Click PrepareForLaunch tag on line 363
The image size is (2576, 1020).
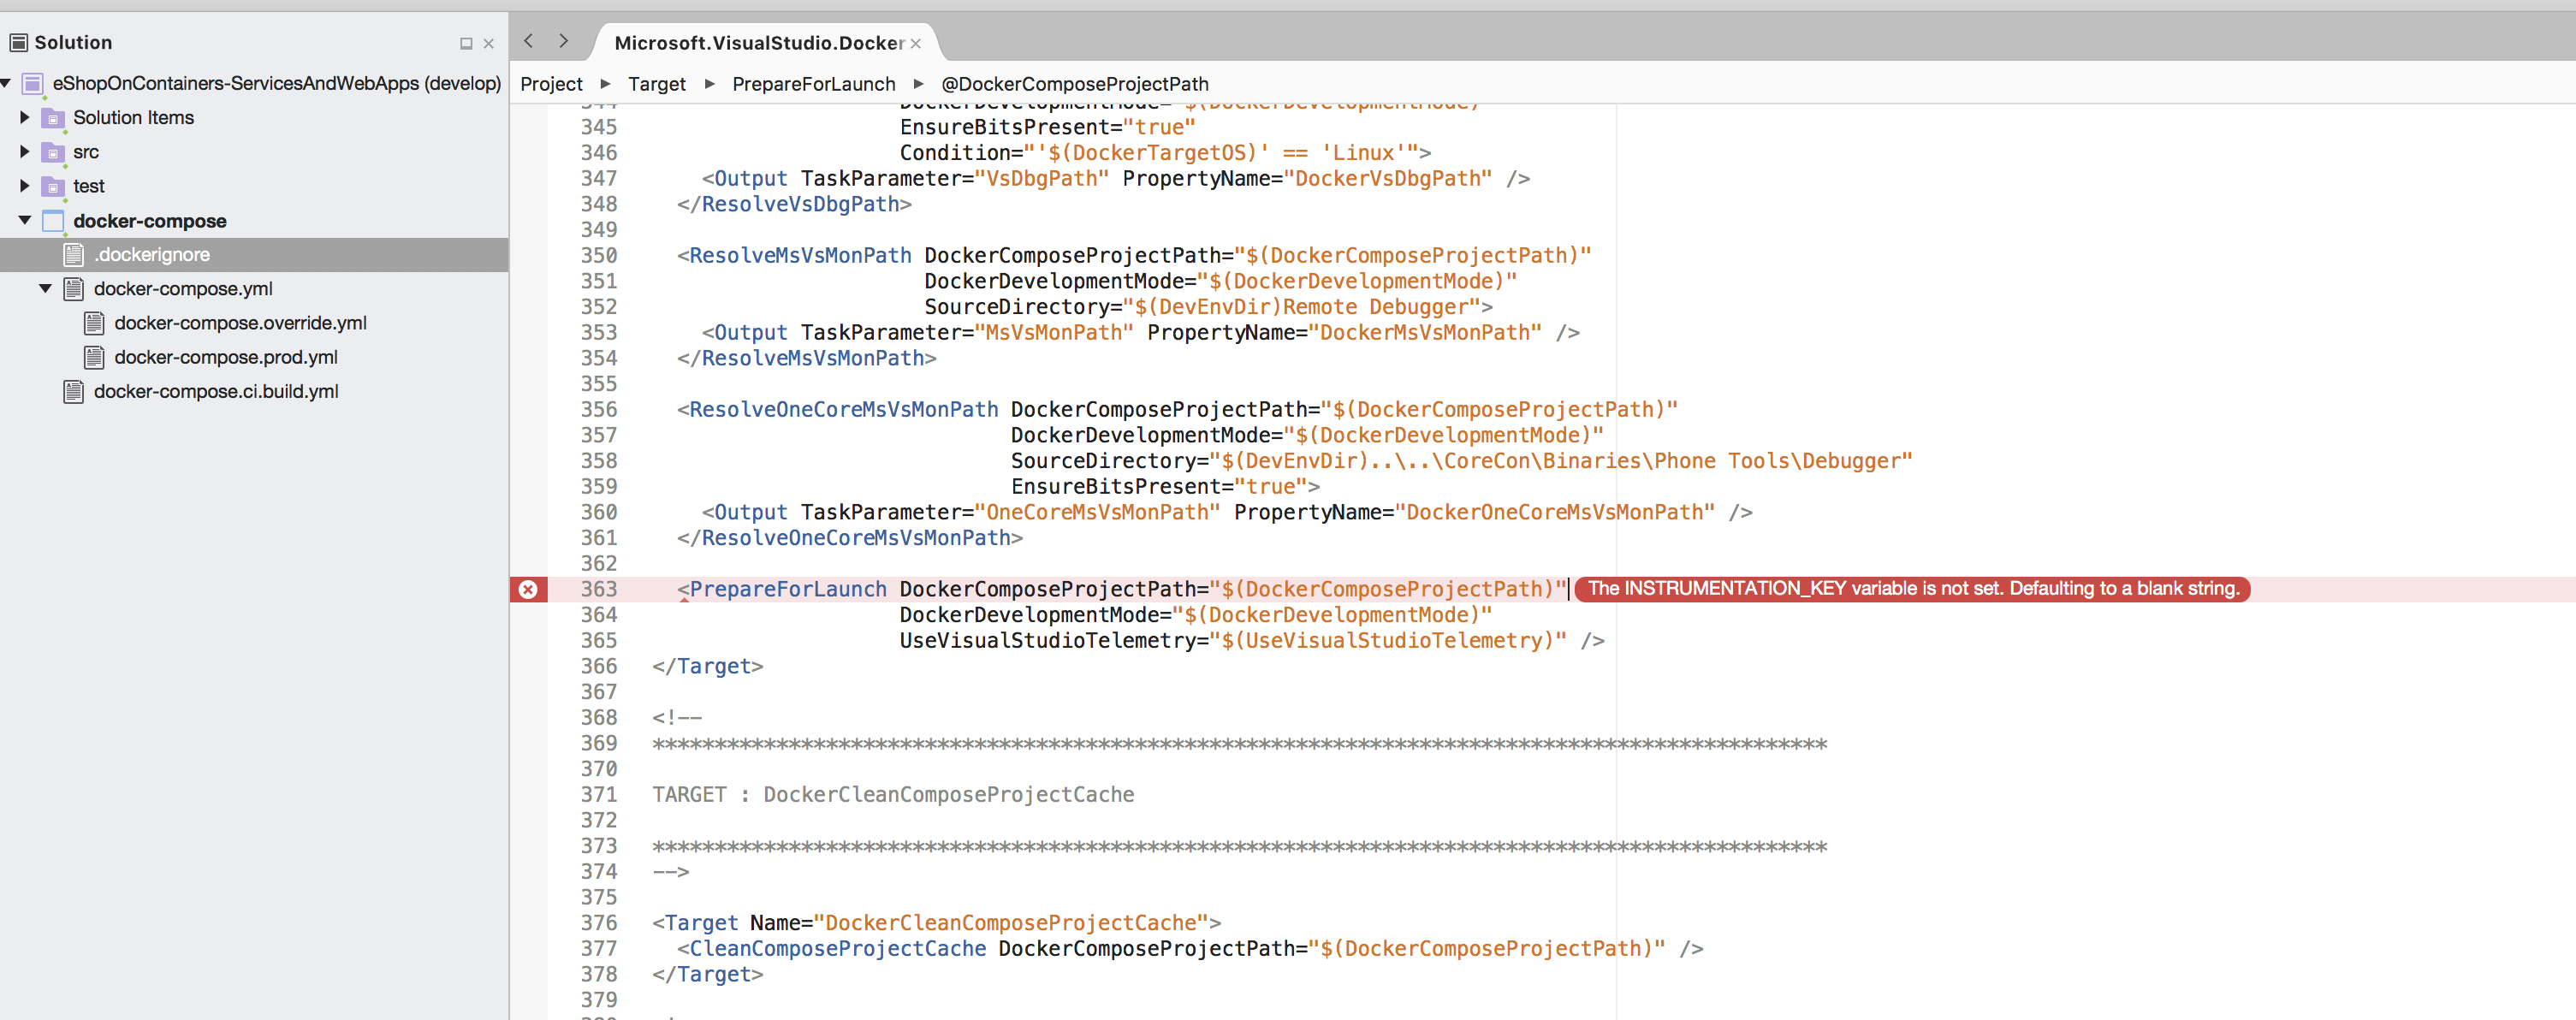[x=788, y=589]
